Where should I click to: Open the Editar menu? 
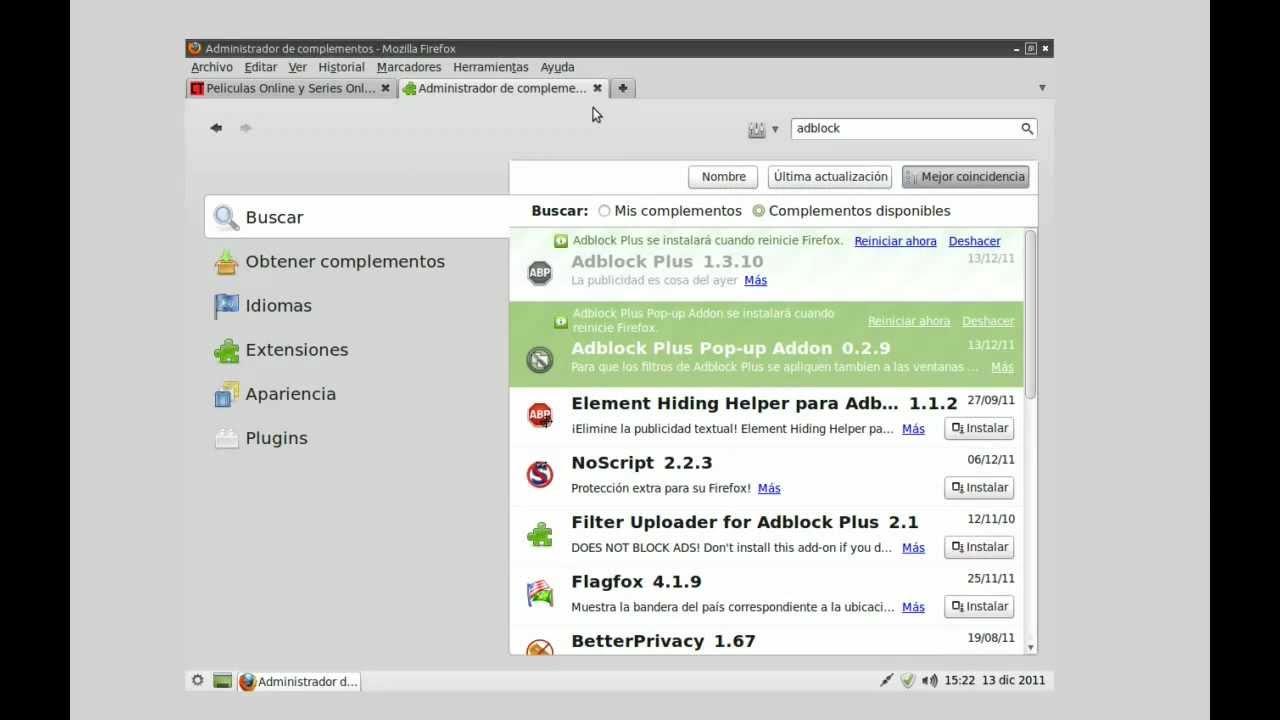(x=261, y=67)
